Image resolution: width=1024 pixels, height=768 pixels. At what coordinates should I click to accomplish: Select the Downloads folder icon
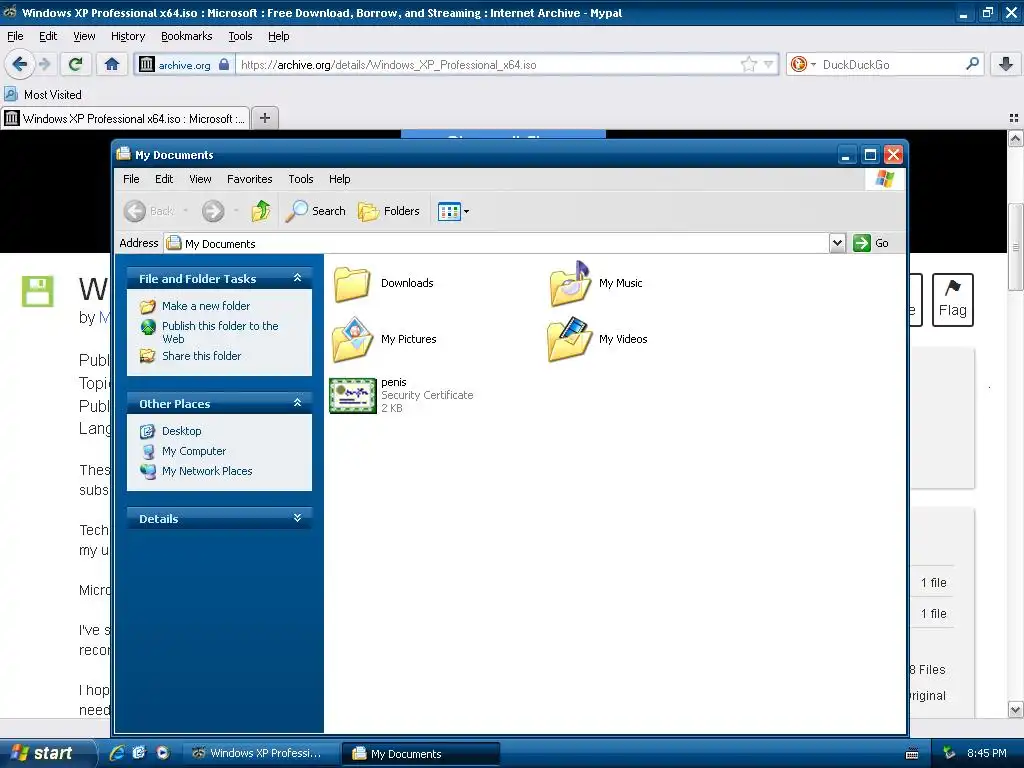coord(352,283)
